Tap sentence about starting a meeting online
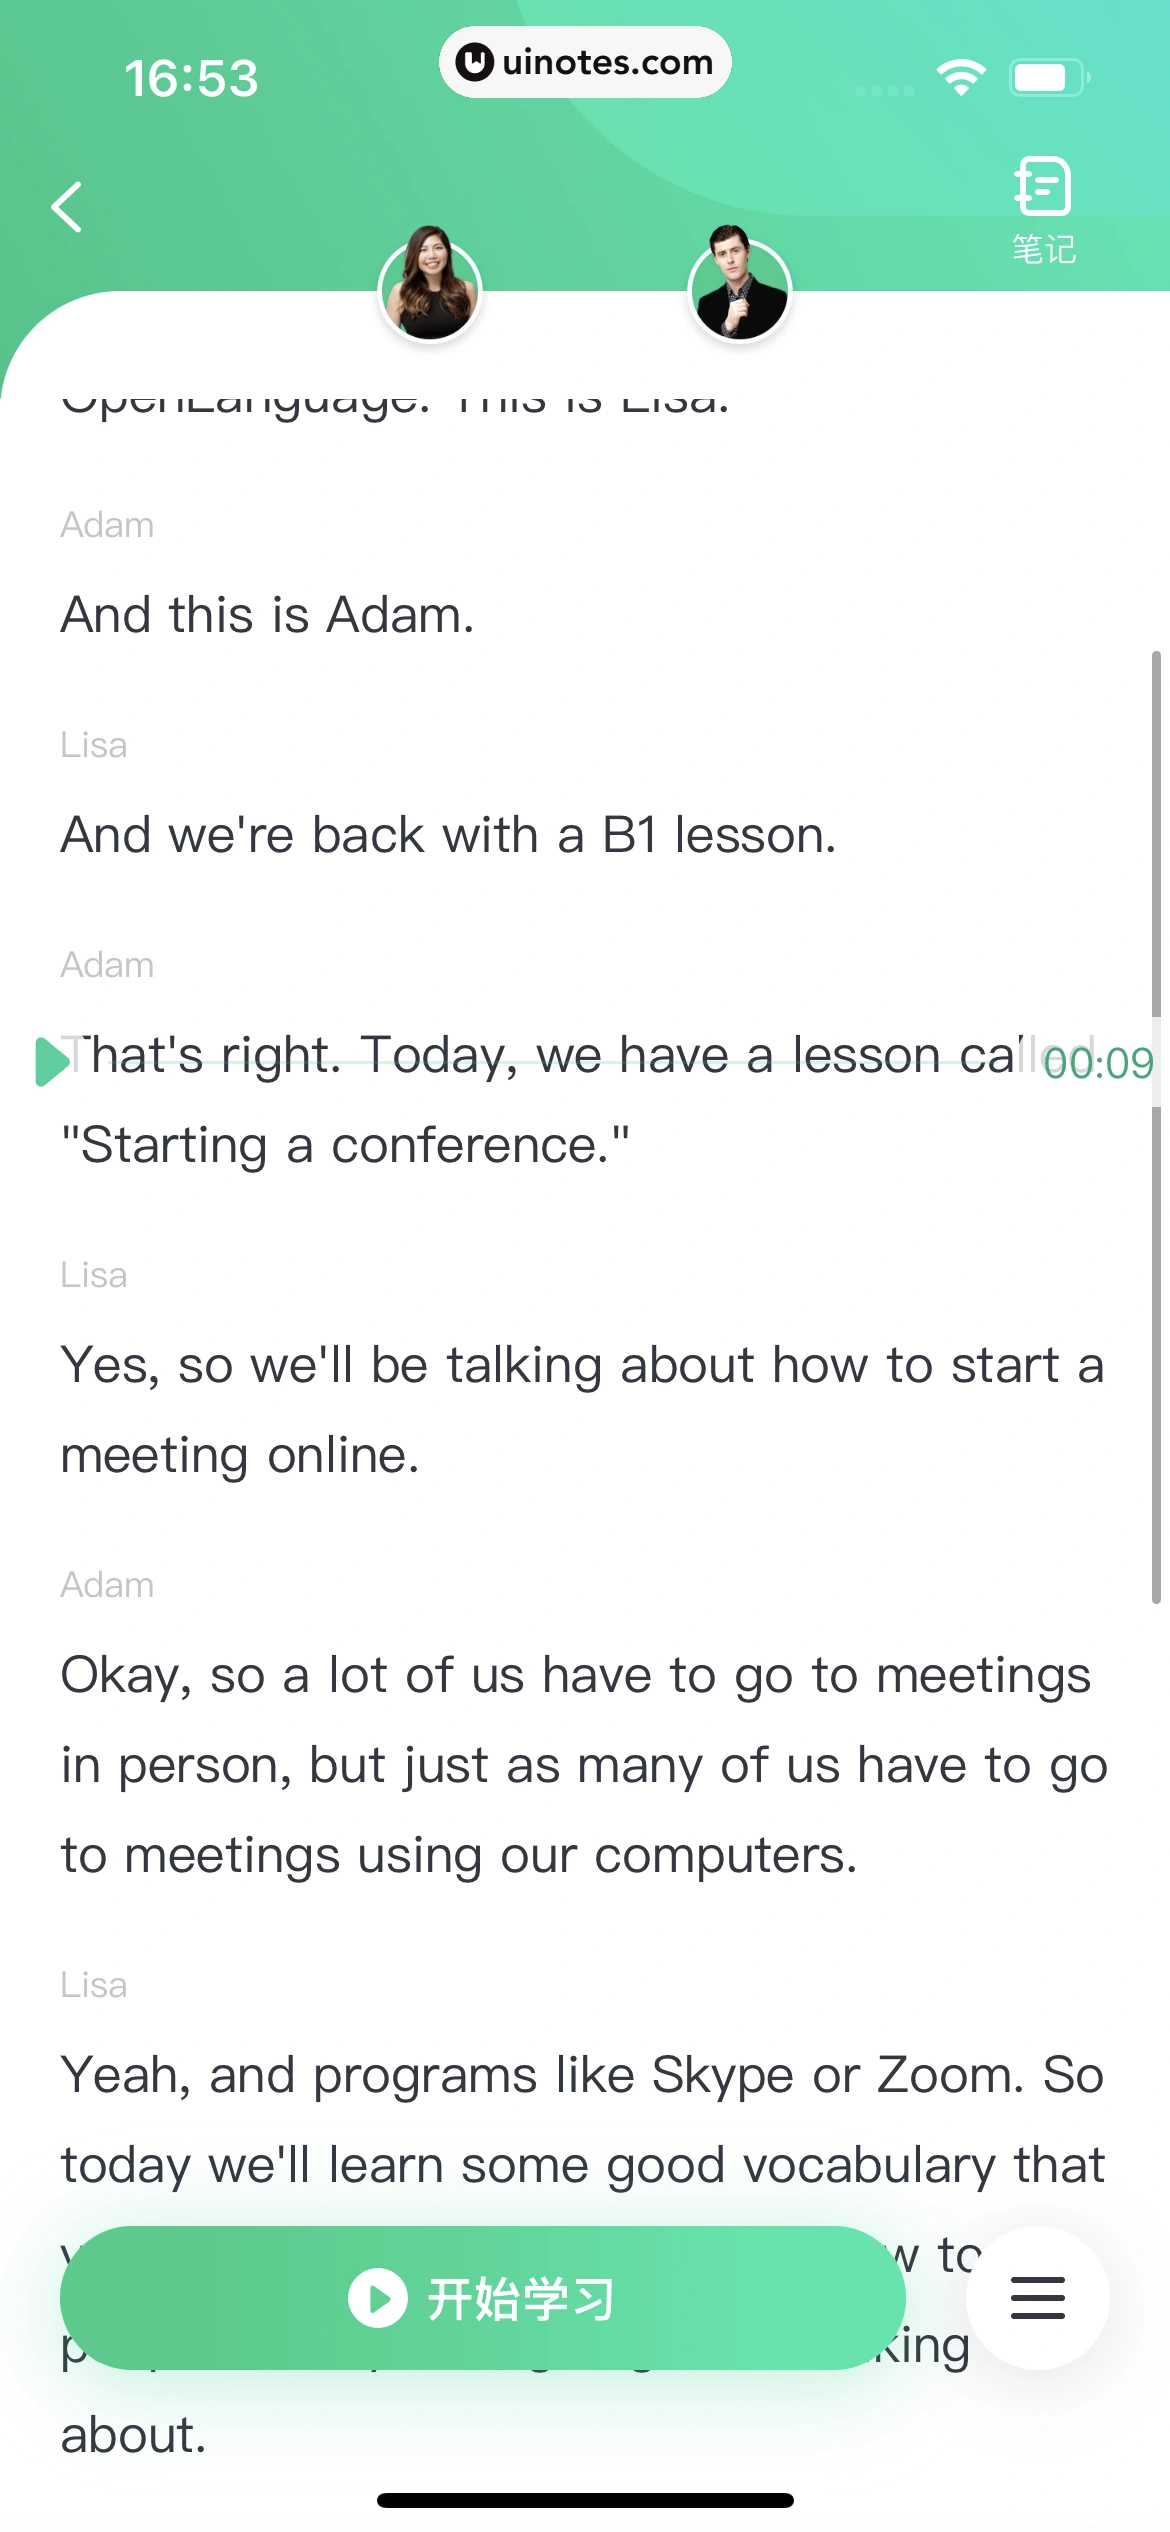Screen dimensions: 1170x2532 tap(582, 1409)
